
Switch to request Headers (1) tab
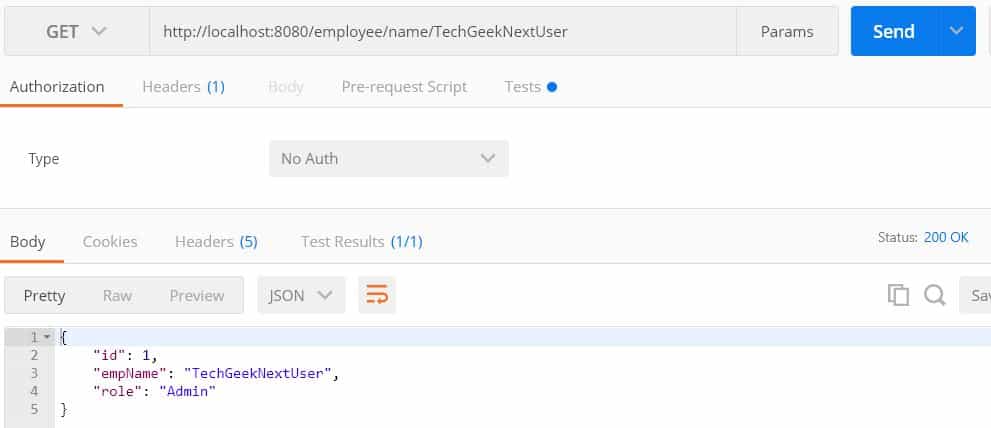tap(183, 87)
